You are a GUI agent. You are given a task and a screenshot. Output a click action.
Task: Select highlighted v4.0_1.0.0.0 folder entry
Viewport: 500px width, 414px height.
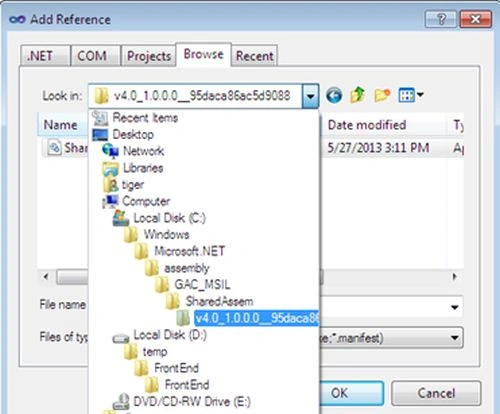pyautogui.click(x=257, y=318)
